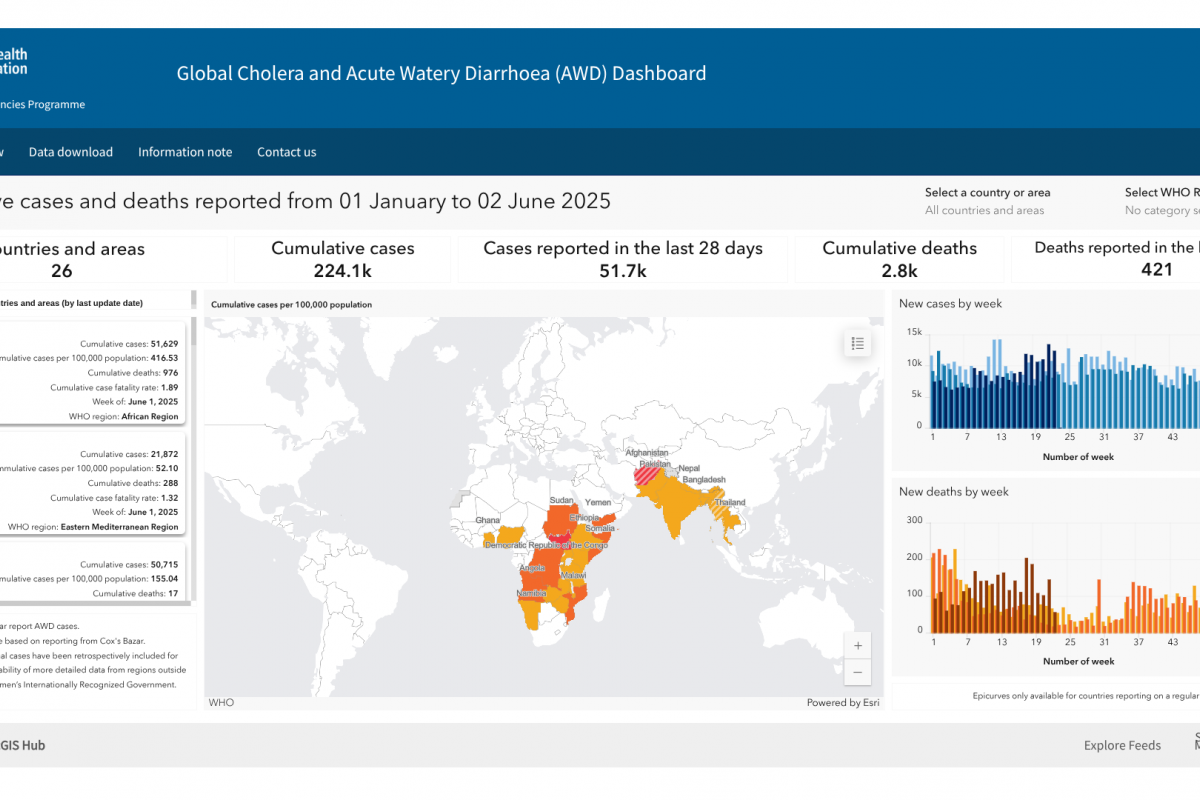Click the Cumulative deaths 2.8k indicator
Image resolution: width=1200 pixels, height=800 pixels.
click(x=899, y=259)
